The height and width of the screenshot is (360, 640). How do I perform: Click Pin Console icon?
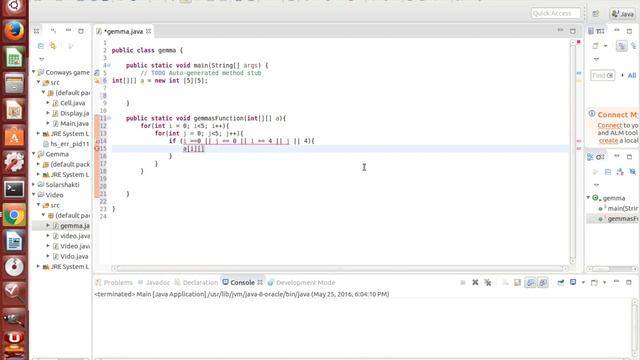561,282
